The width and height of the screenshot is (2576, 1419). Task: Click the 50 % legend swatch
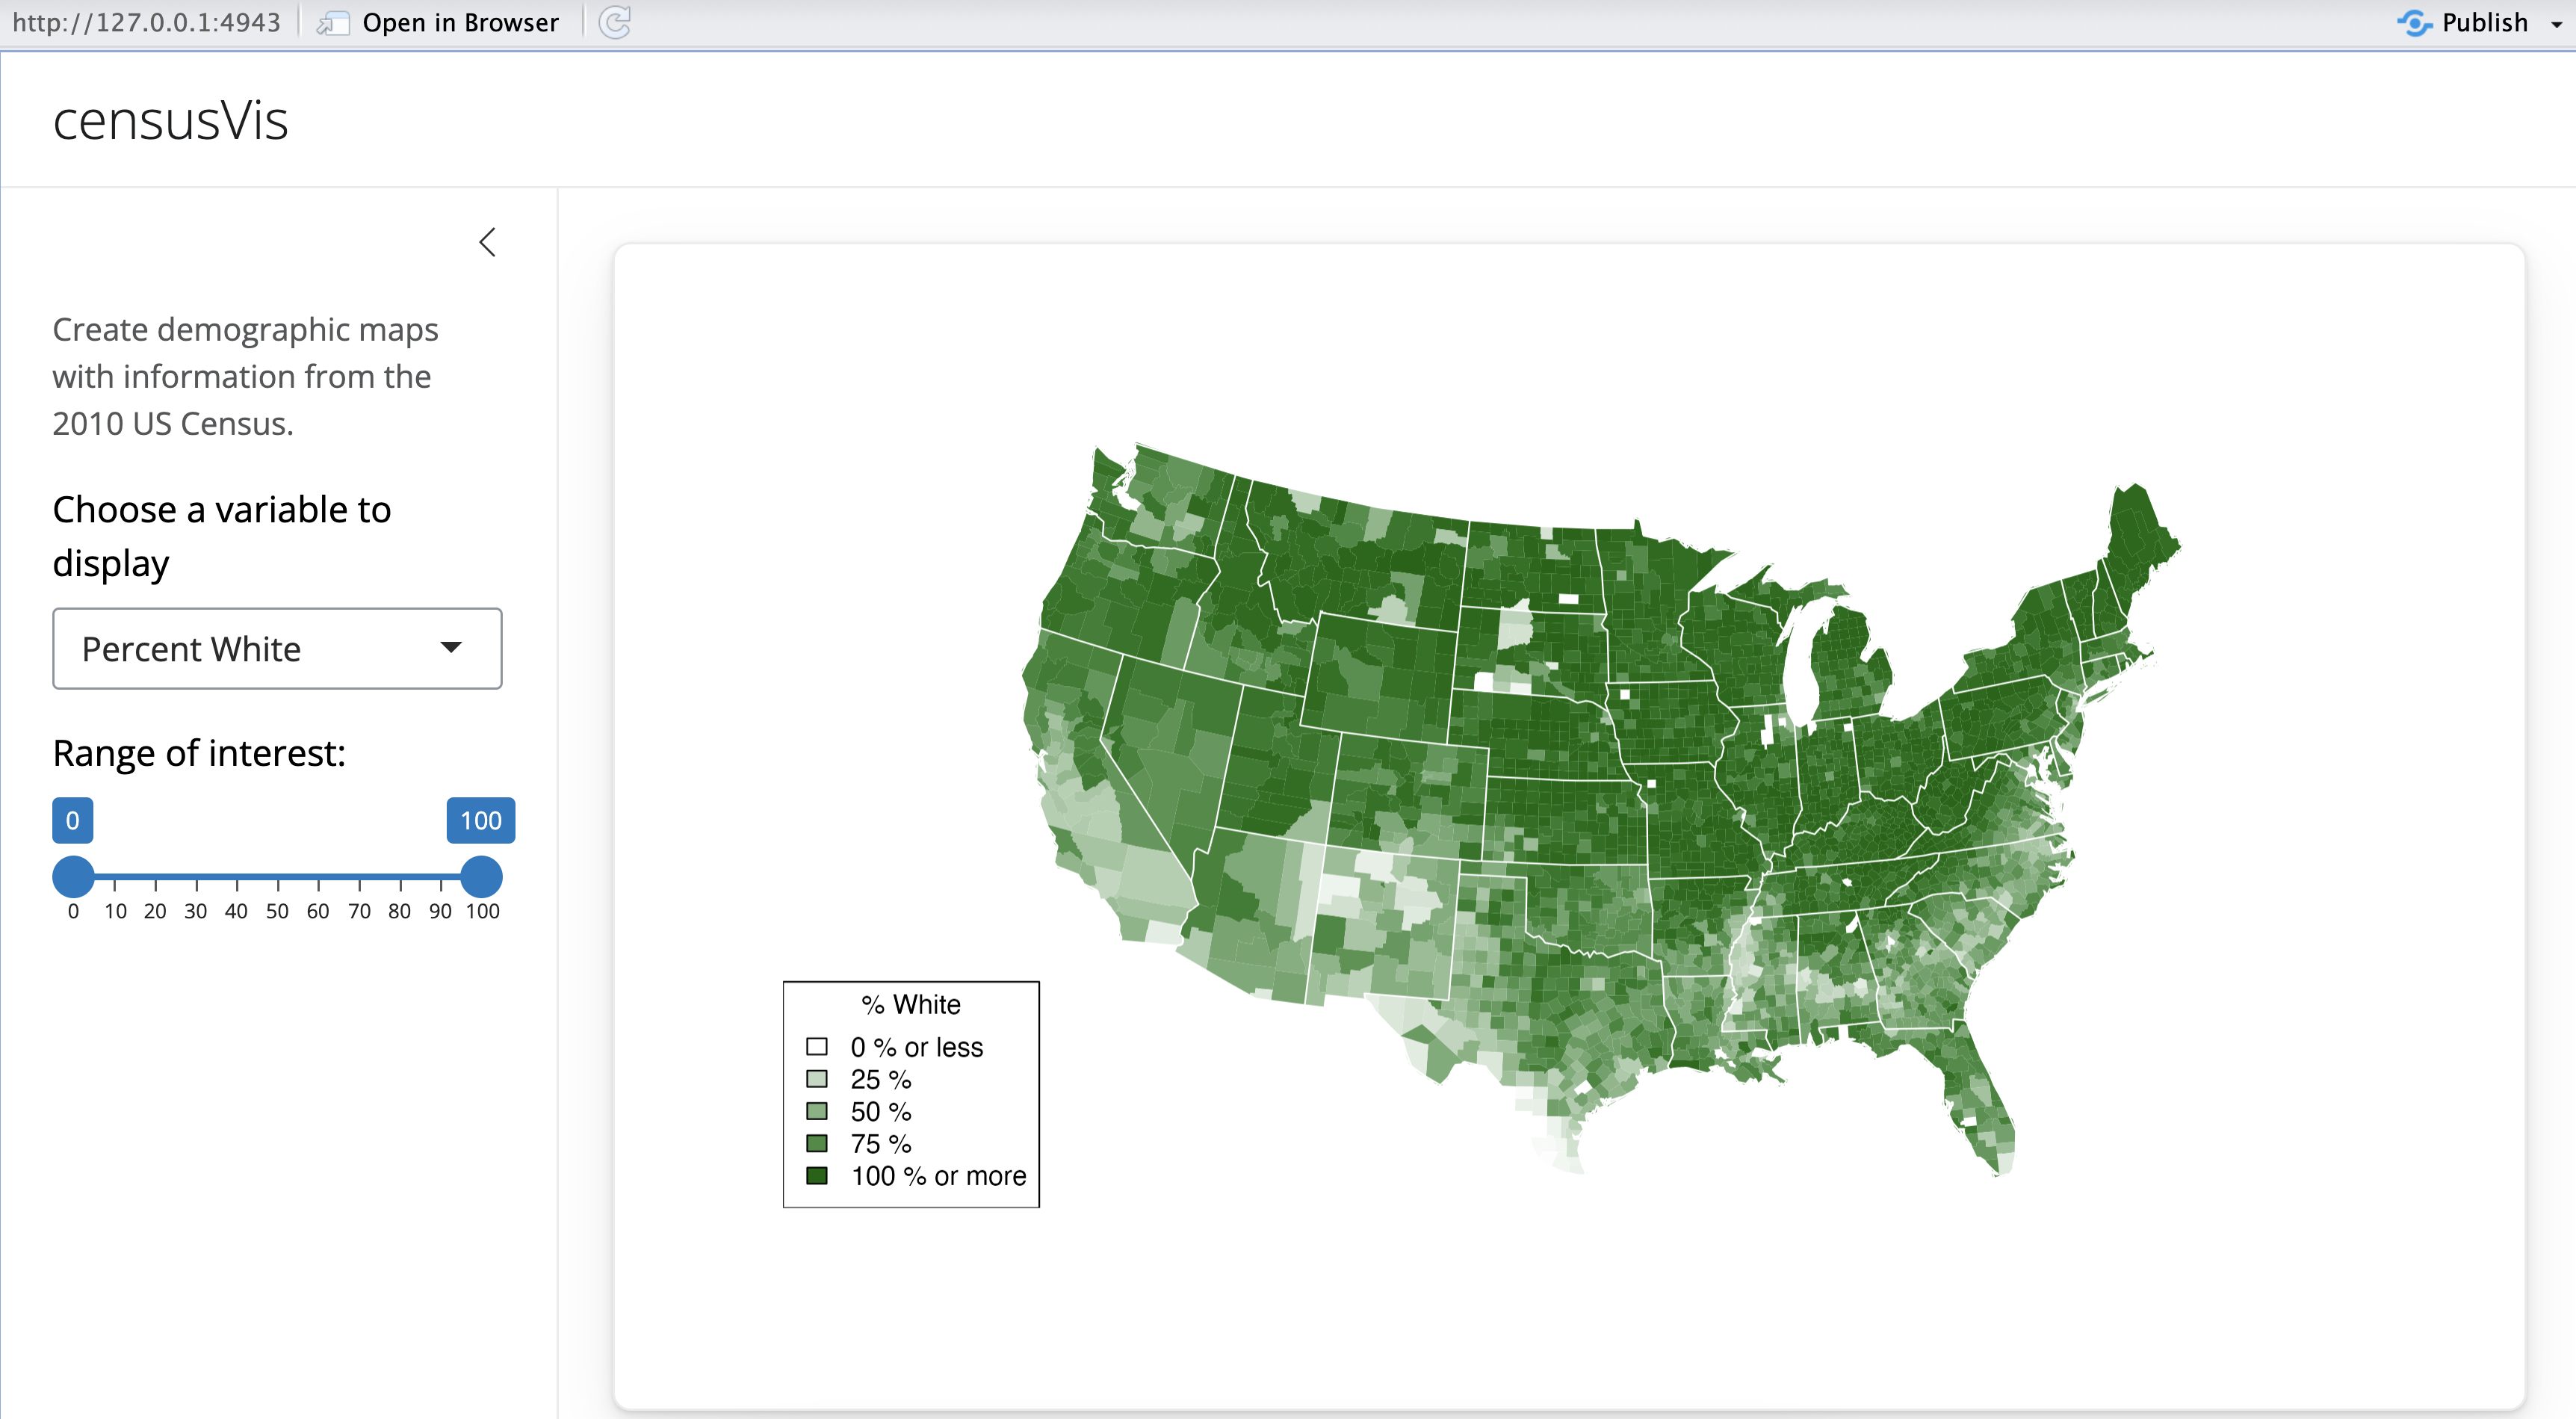pyautogui.click(x=817, y=1111)
